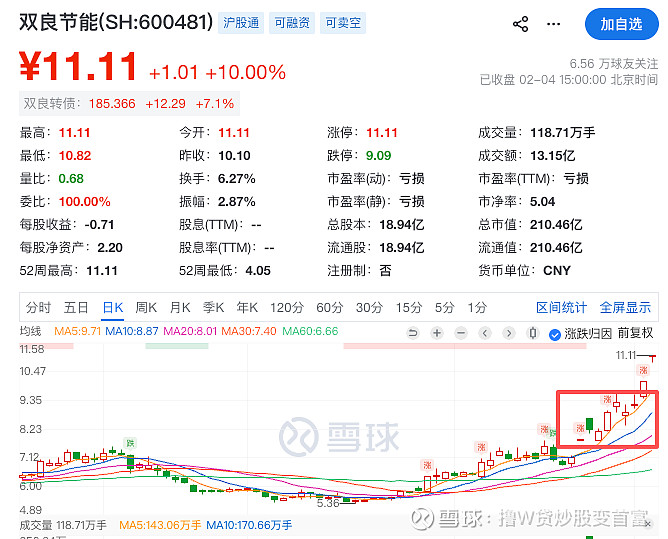
Task: Click the 可卖空 tag
Action: 343,23
